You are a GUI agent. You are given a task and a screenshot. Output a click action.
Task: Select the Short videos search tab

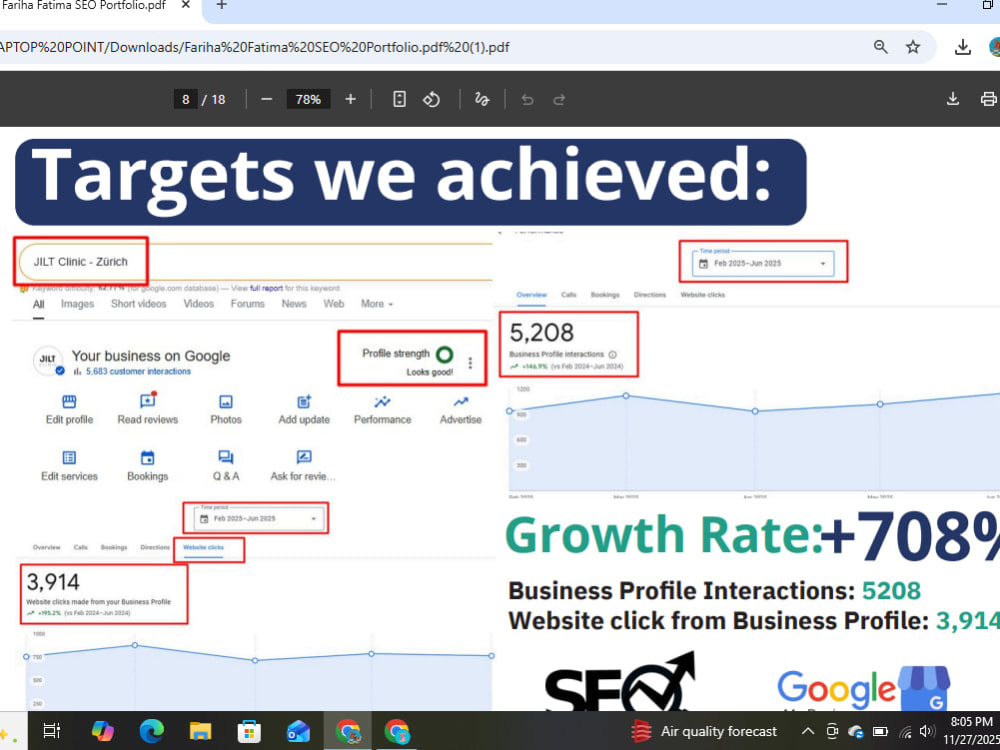138,304
